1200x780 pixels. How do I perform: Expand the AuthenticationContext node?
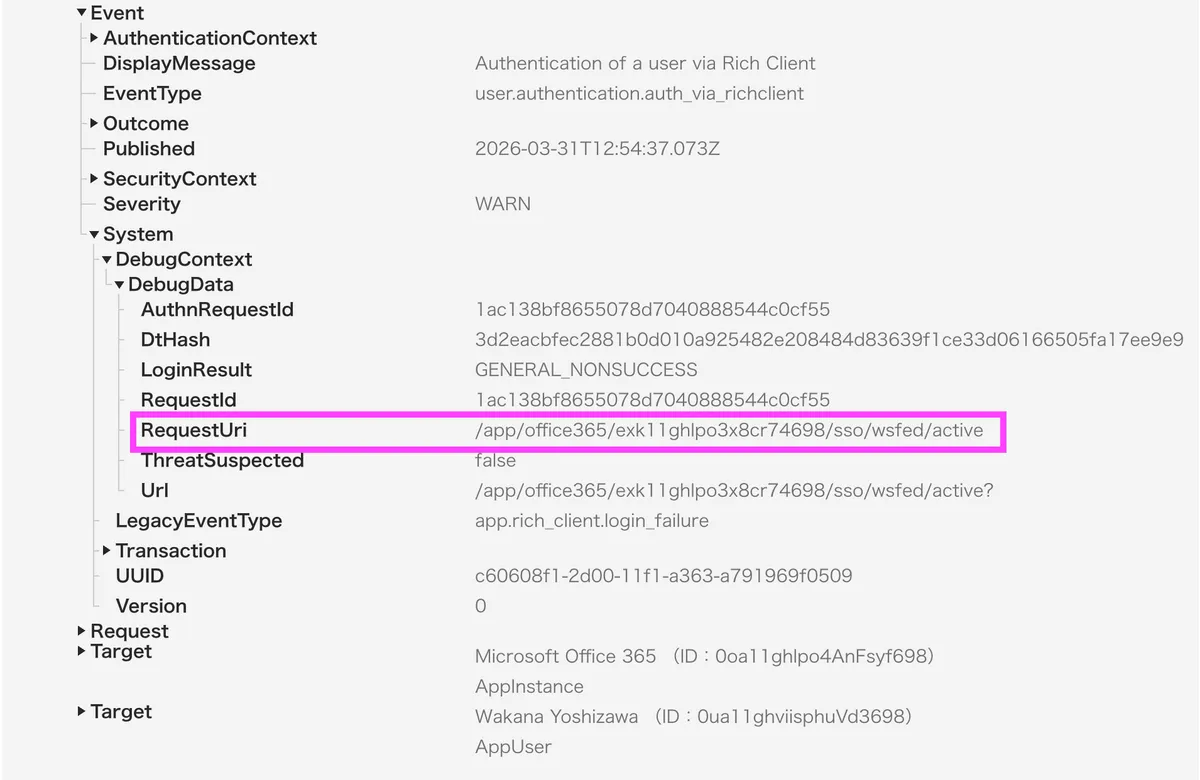tap(95, 38)
